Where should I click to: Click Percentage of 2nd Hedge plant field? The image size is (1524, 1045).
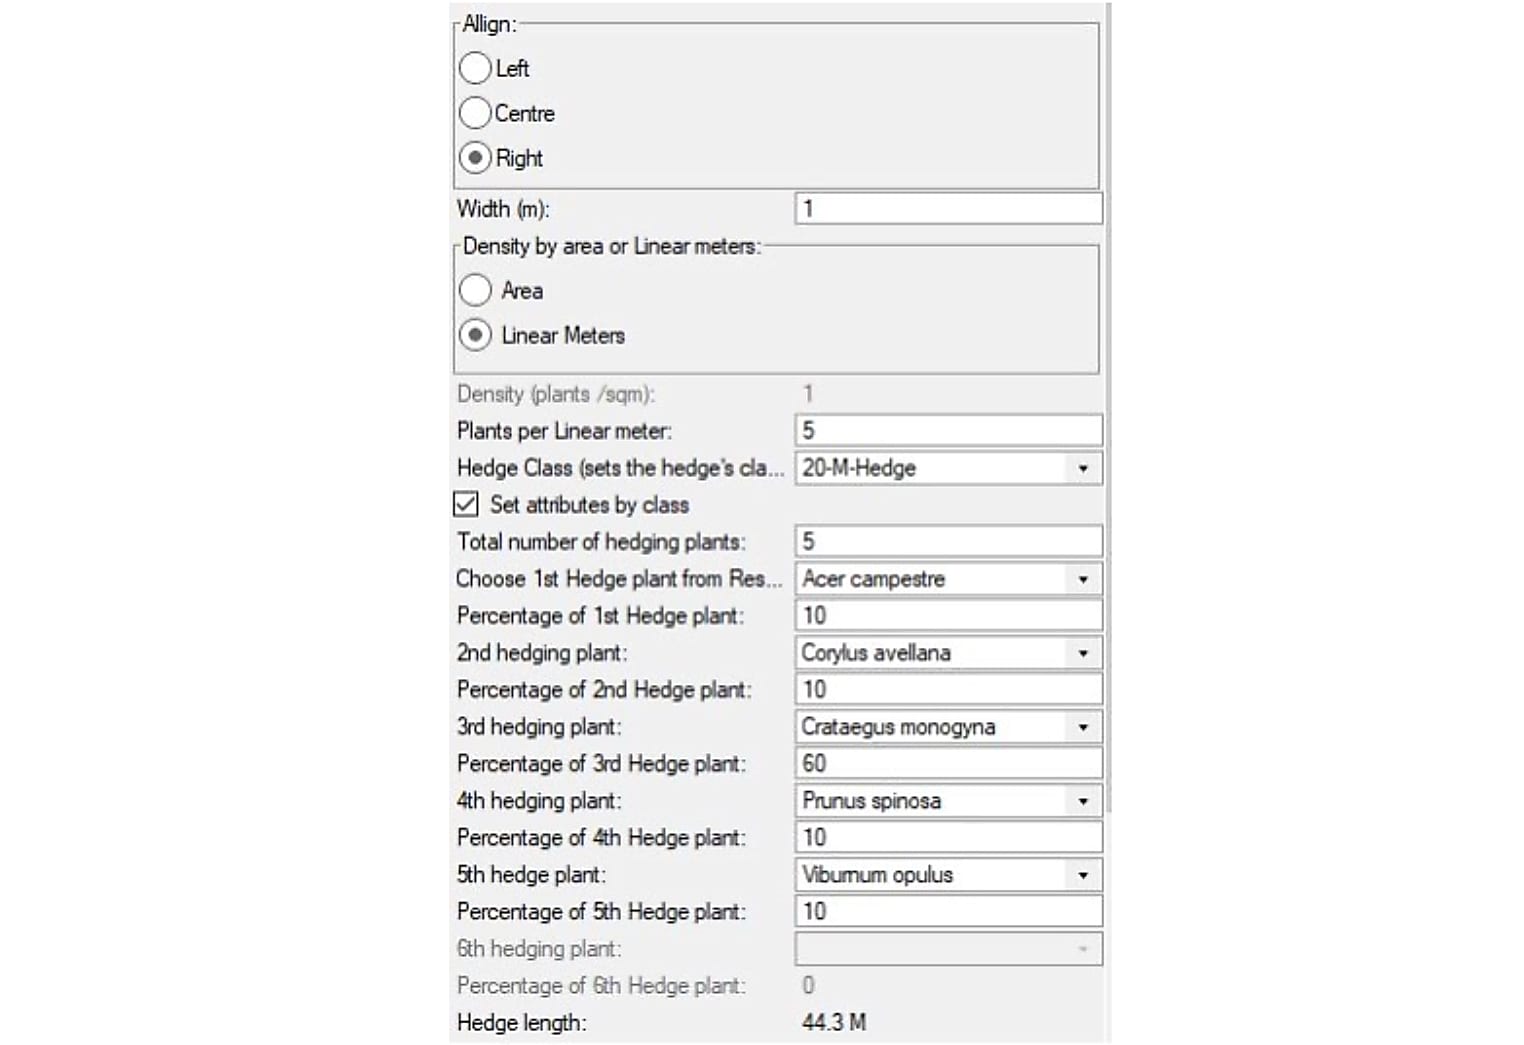(948, 689)
